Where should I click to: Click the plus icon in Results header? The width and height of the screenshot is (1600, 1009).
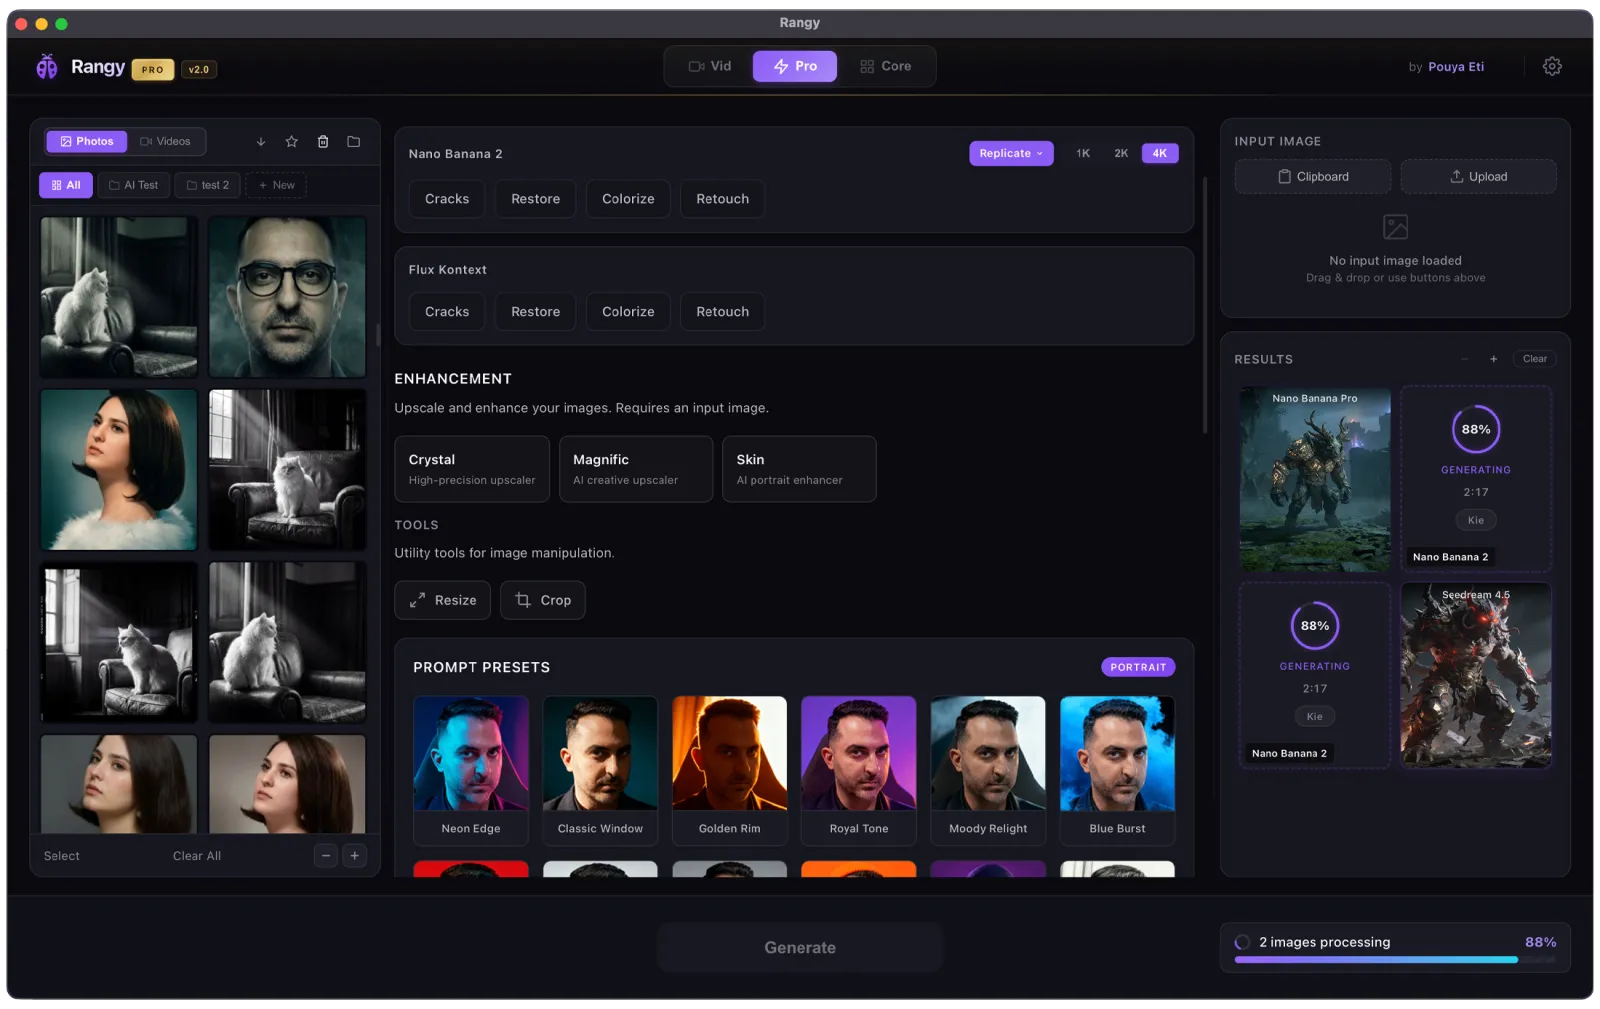[x=1493, y=359]
